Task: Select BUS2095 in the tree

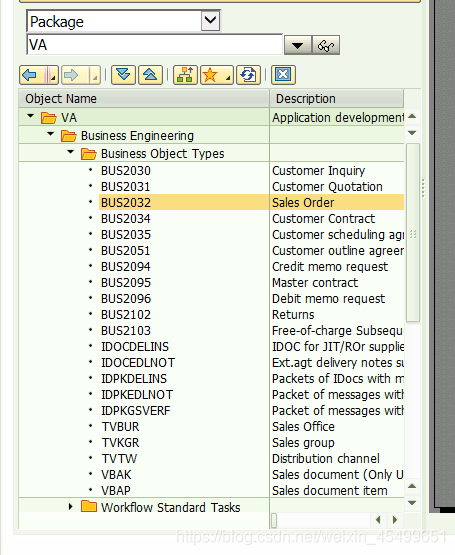Action: point(126,282)
